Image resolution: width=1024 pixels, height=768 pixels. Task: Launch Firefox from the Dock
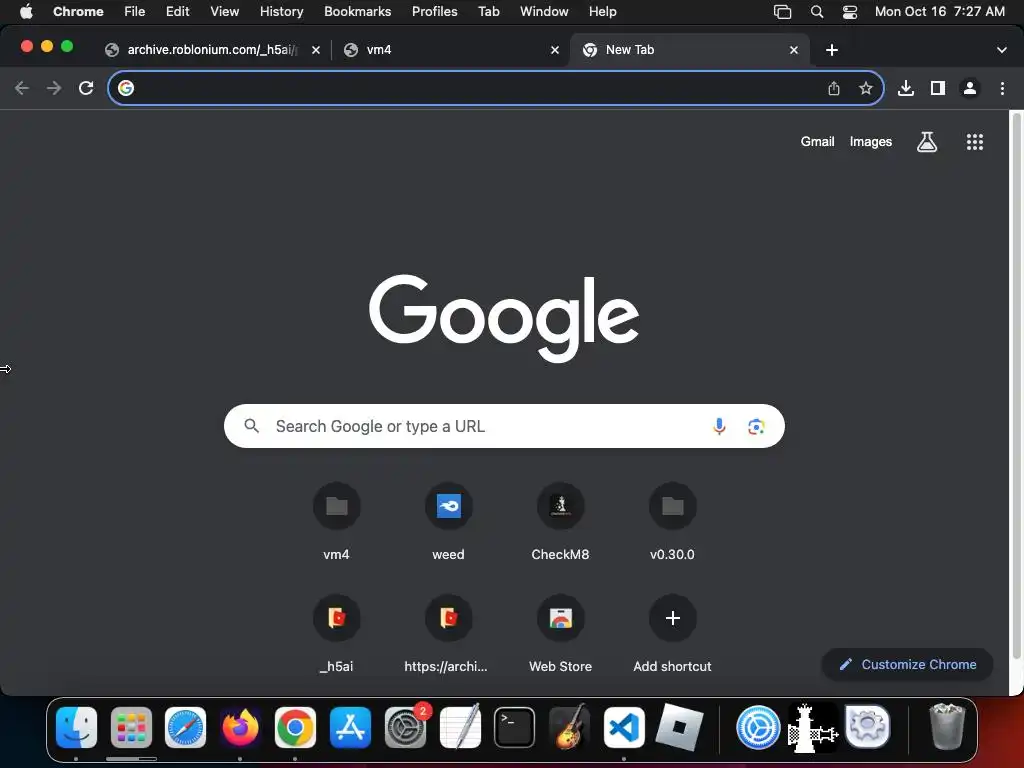240,727
